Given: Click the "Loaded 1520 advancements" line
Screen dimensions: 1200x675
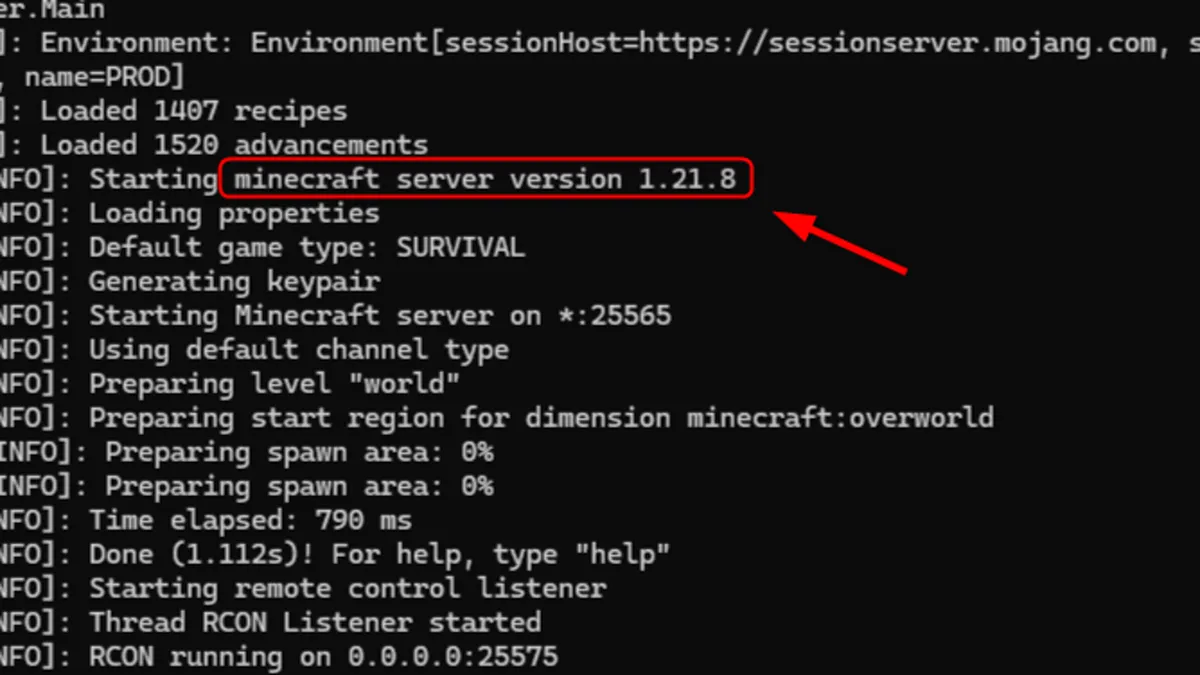Looking at the screenshot, I should pyautogui.click(x=233, y=145).
